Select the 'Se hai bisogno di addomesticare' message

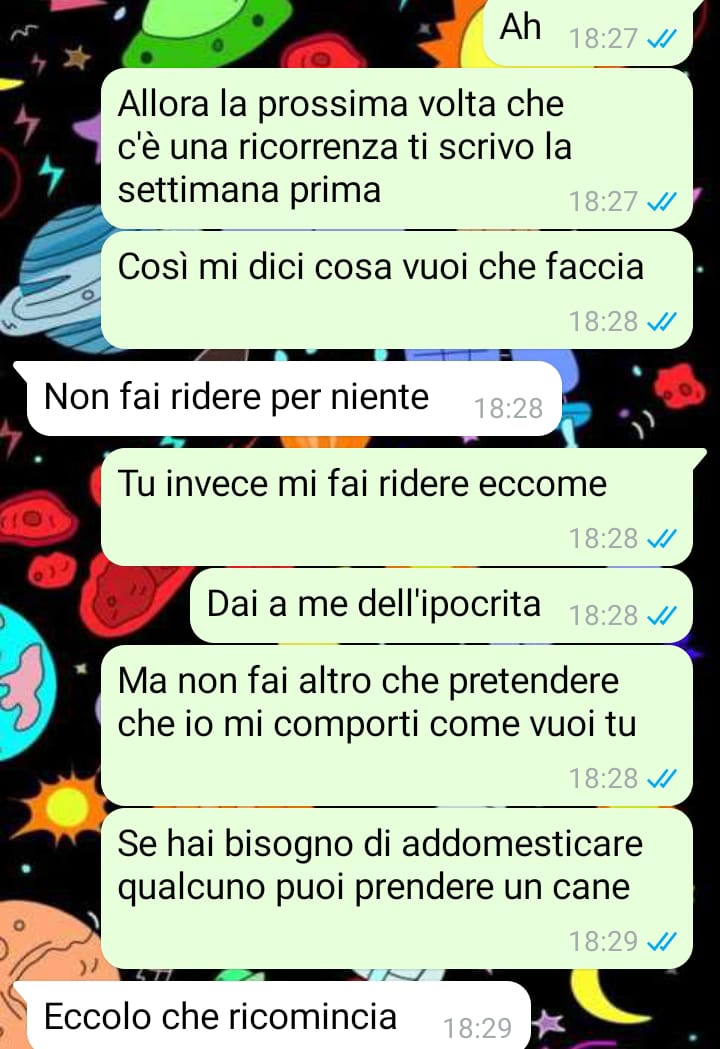tap(396, 888)
